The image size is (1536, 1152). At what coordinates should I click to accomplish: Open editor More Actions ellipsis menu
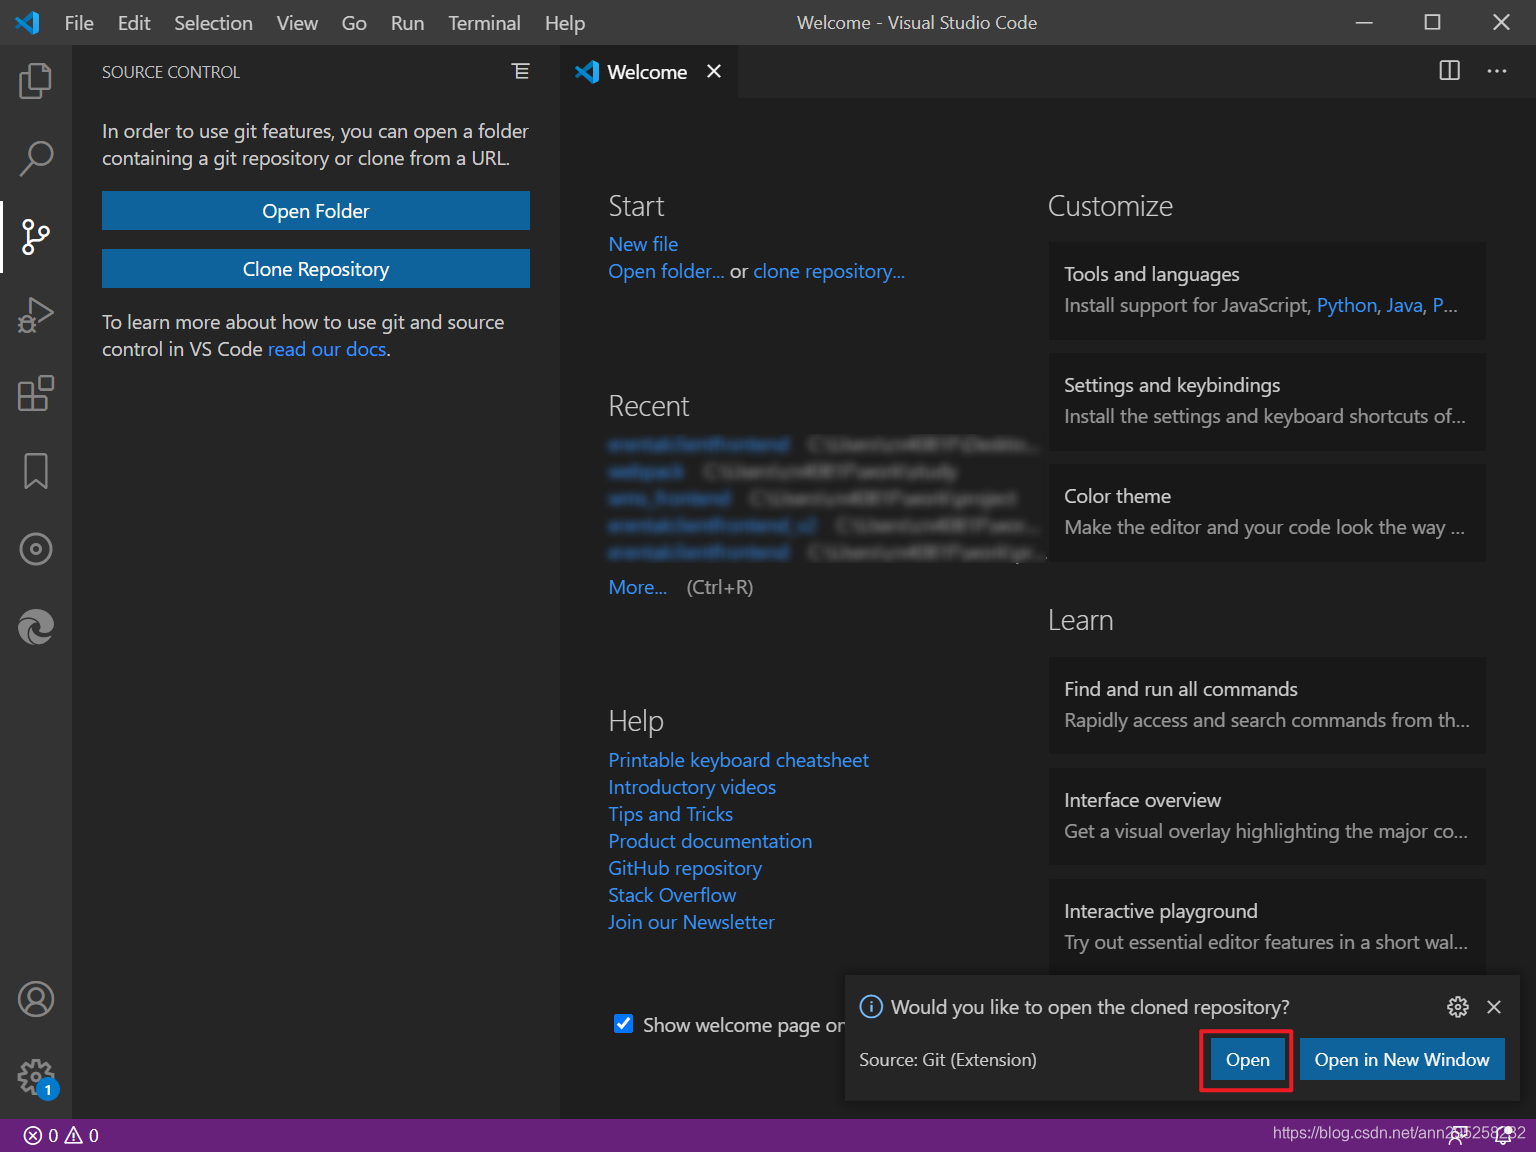click(x=1497, y=70)
